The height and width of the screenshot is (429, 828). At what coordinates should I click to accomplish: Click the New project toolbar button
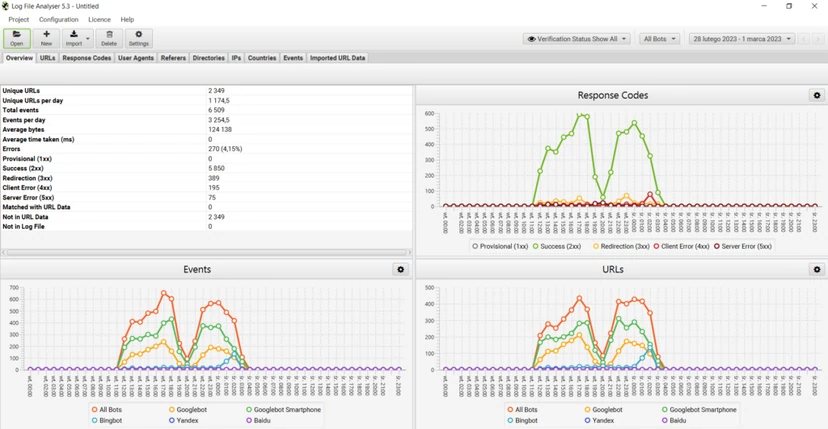(x=46, y=39)
